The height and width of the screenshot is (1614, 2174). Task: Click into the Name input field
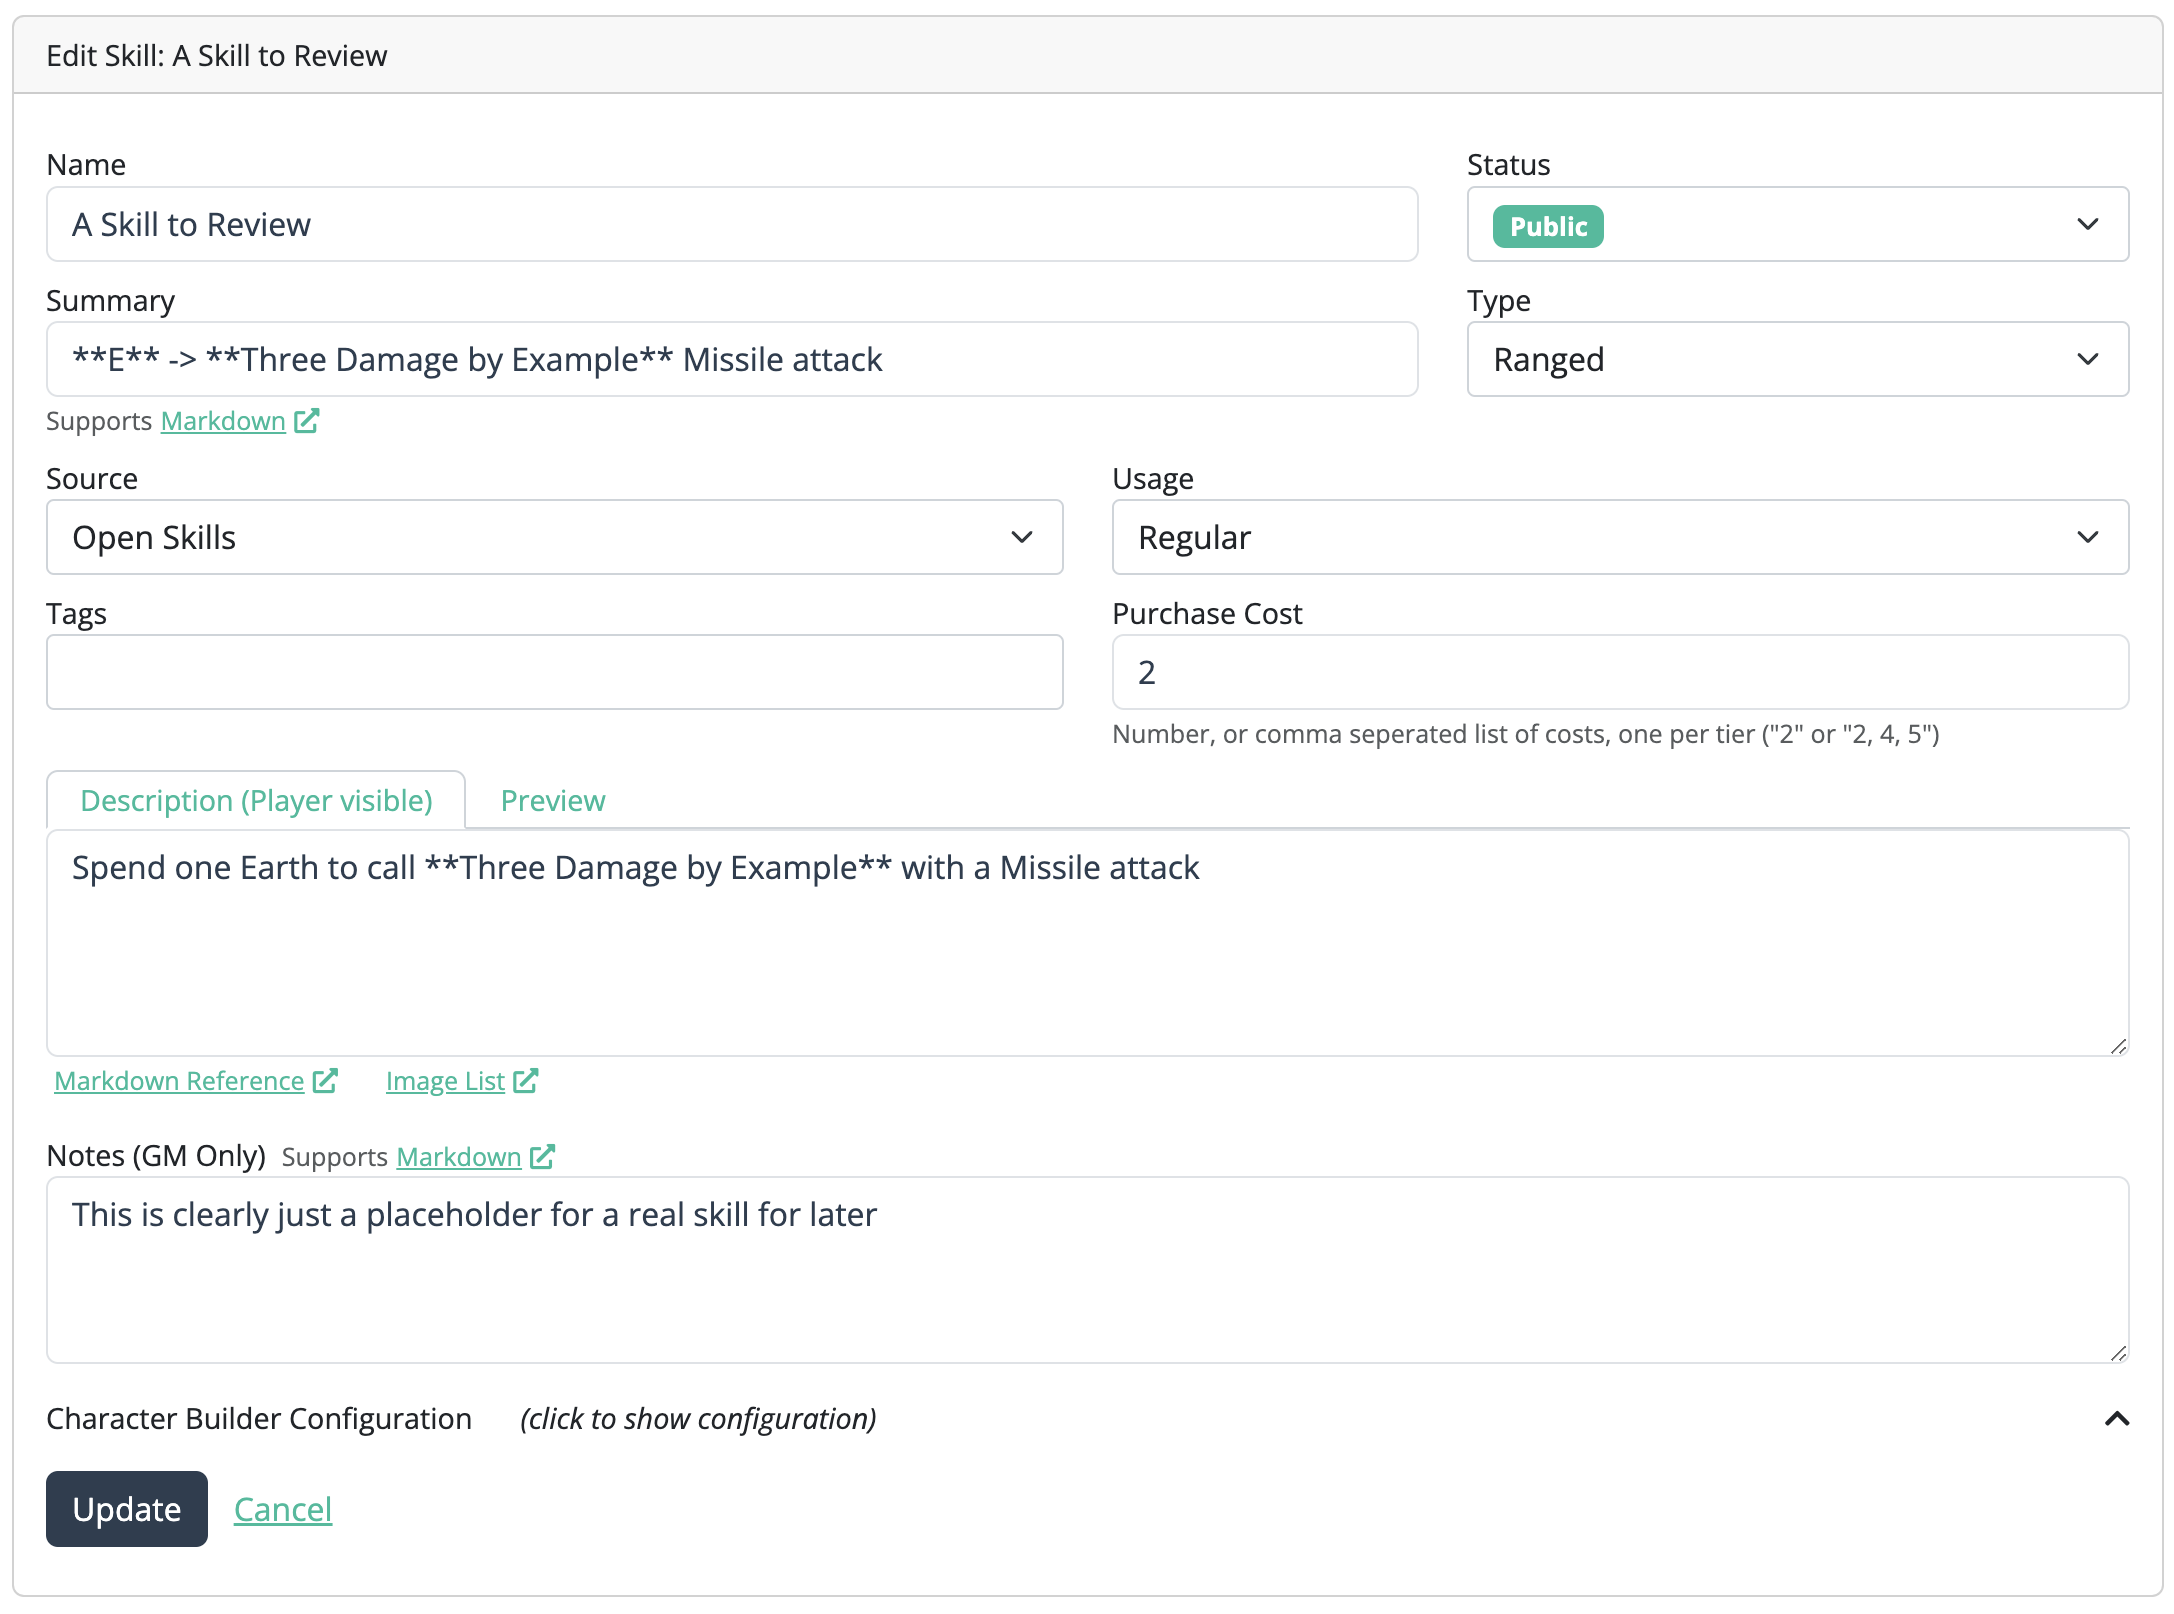[731, 225]
